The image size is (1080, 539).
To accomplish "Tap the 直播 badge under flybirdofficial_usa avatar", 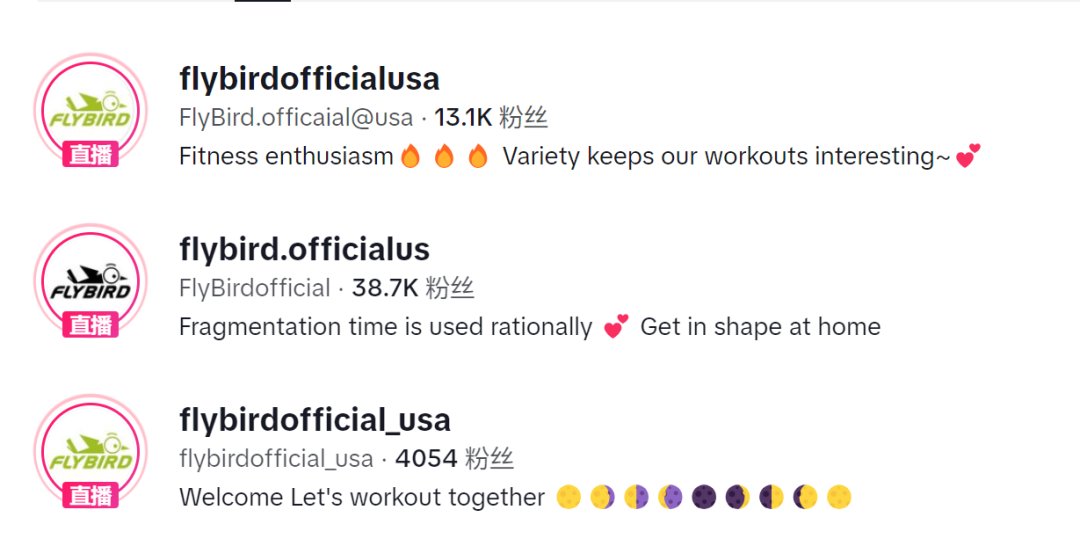I will pos(90,495).
